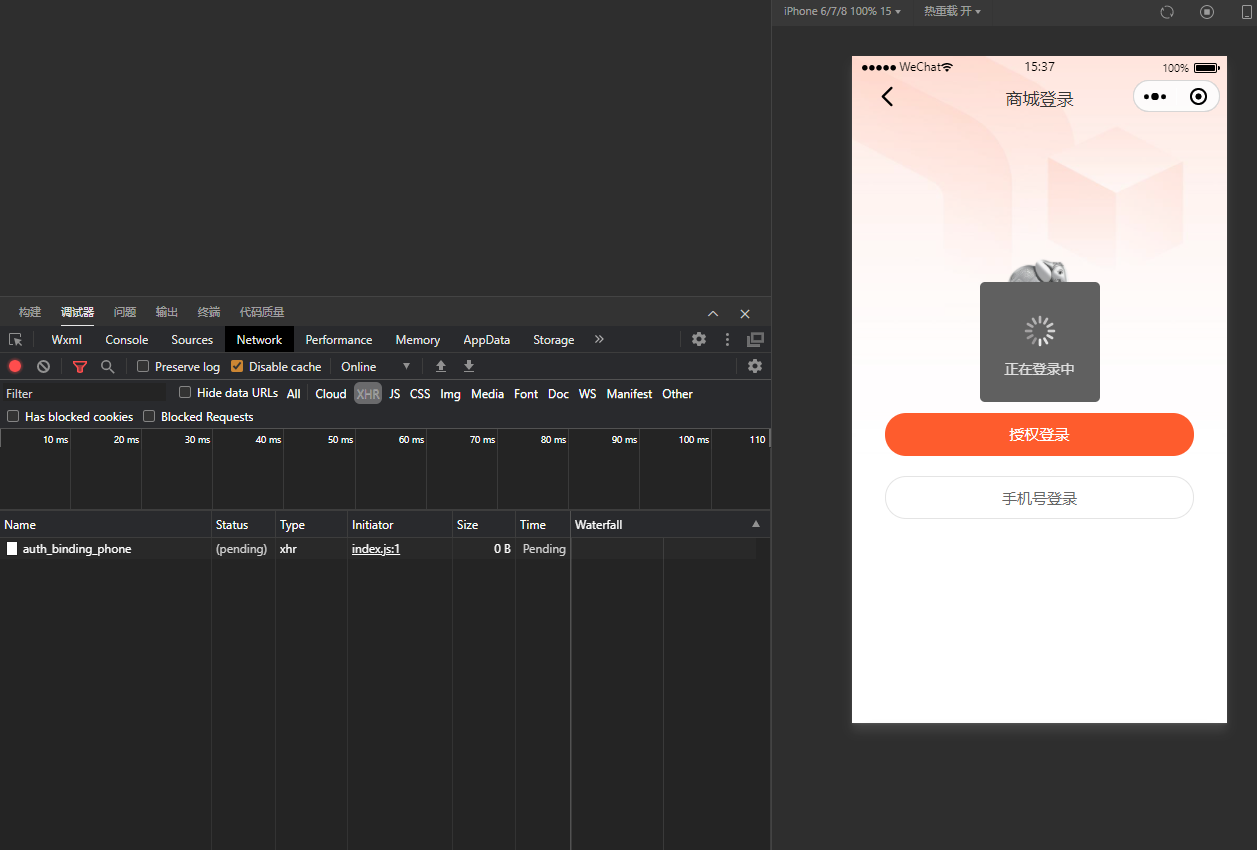
Task: Click the stop simulator icon in top bar
Action: 1207,12
